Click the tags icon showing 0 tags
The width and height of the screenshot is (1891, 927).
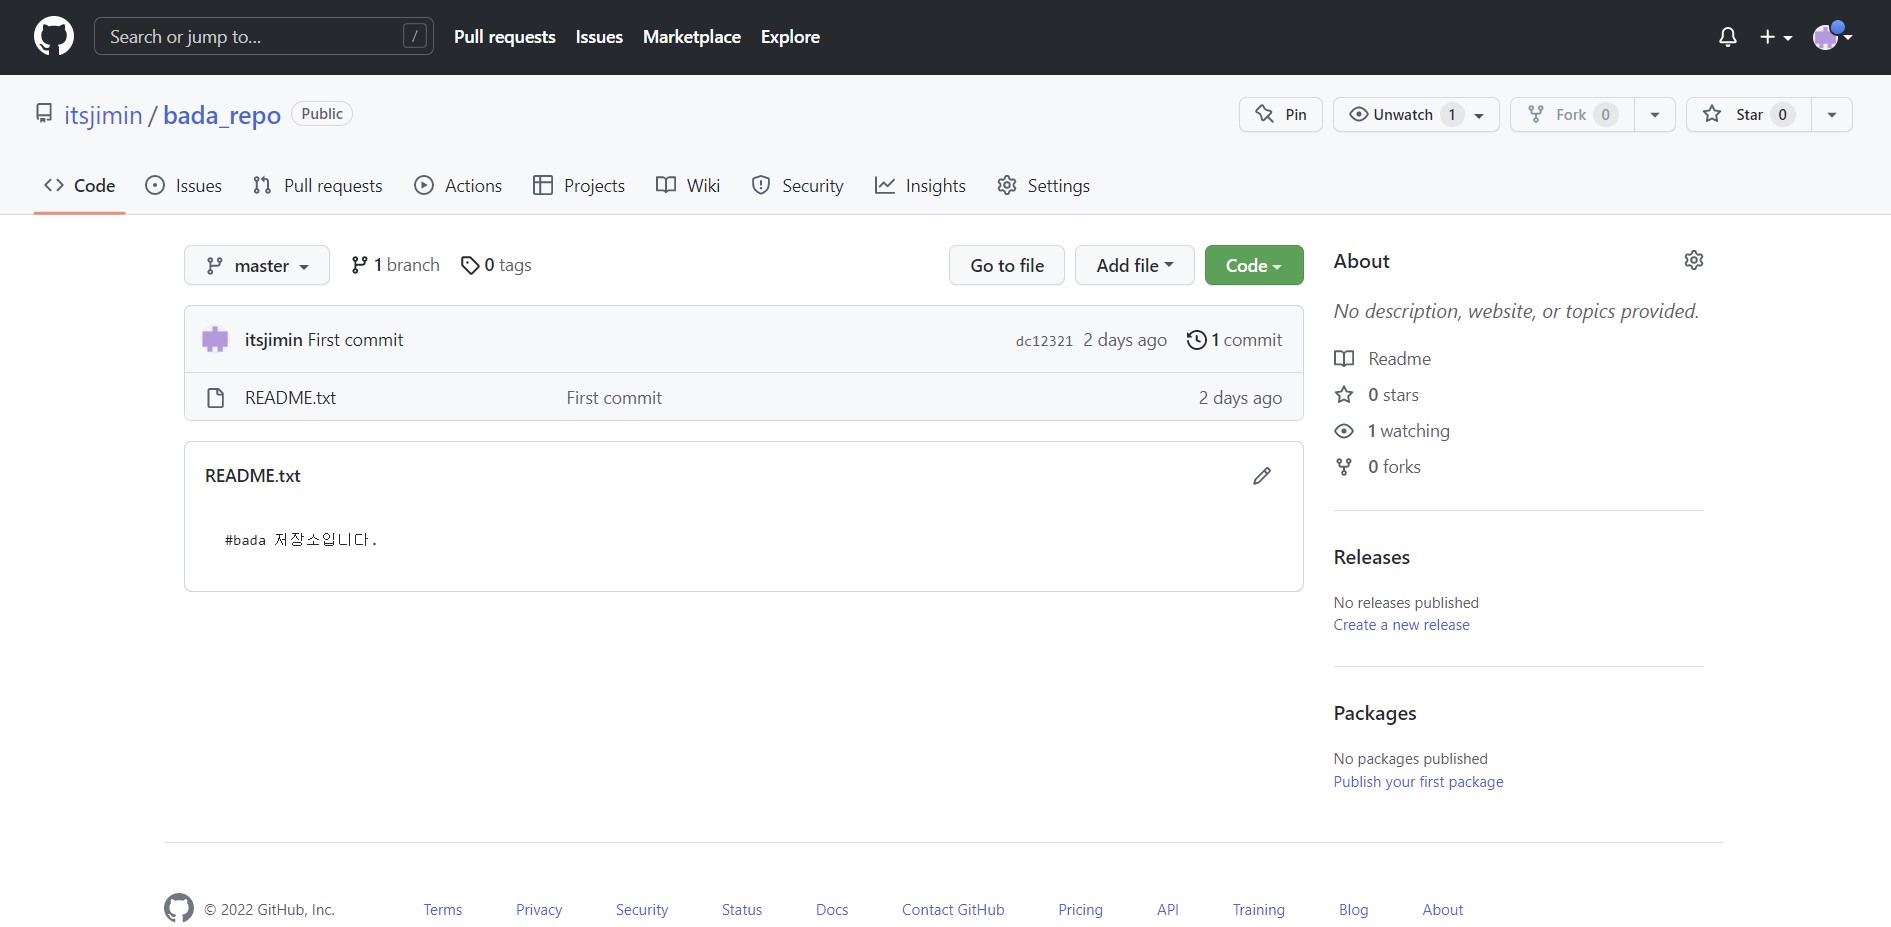(x=470, y=265)
